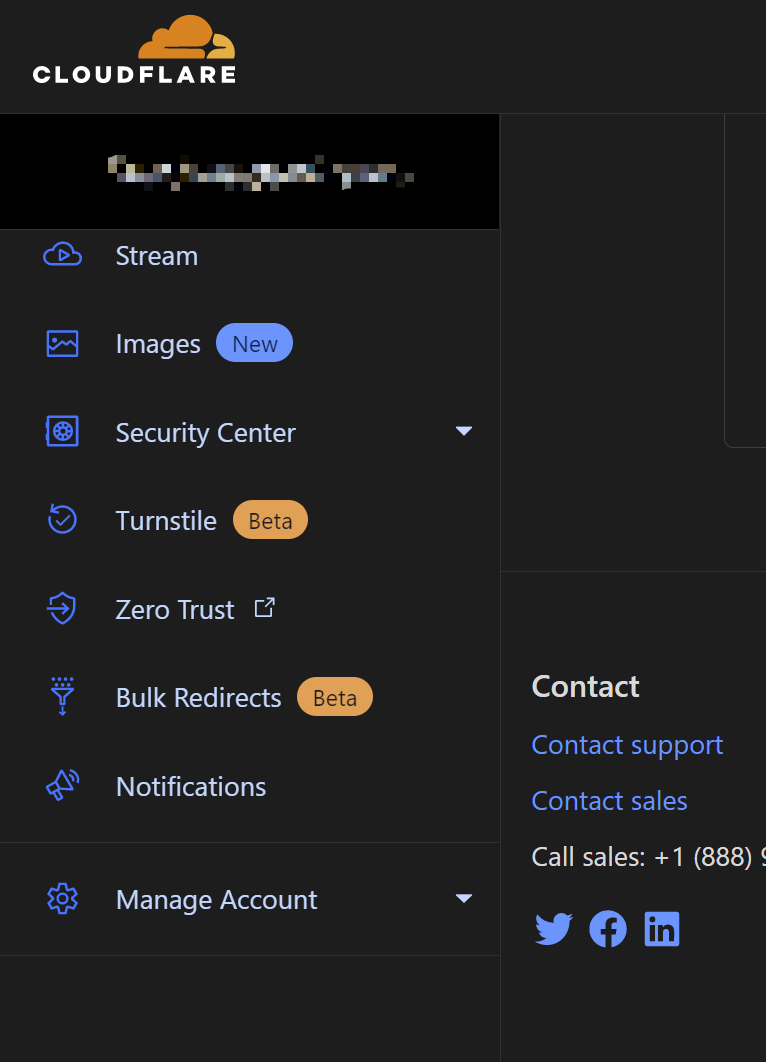Click the Stream cloud play icon
This screenshot has height=1062, width=766.
tap(62, 255)
